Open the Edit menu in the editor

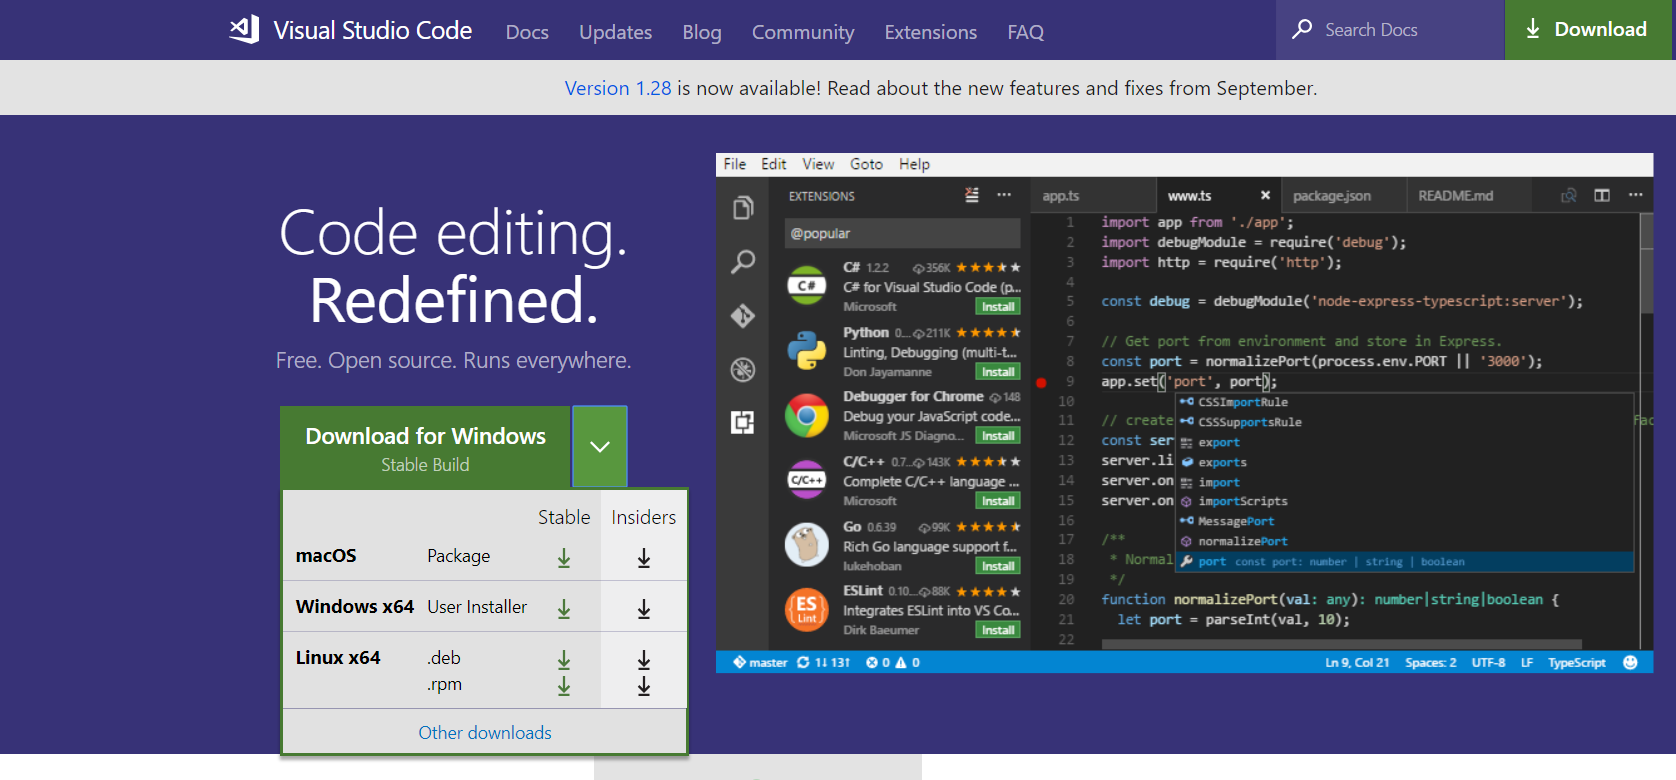pyautogui.click(x=774, y=164)
